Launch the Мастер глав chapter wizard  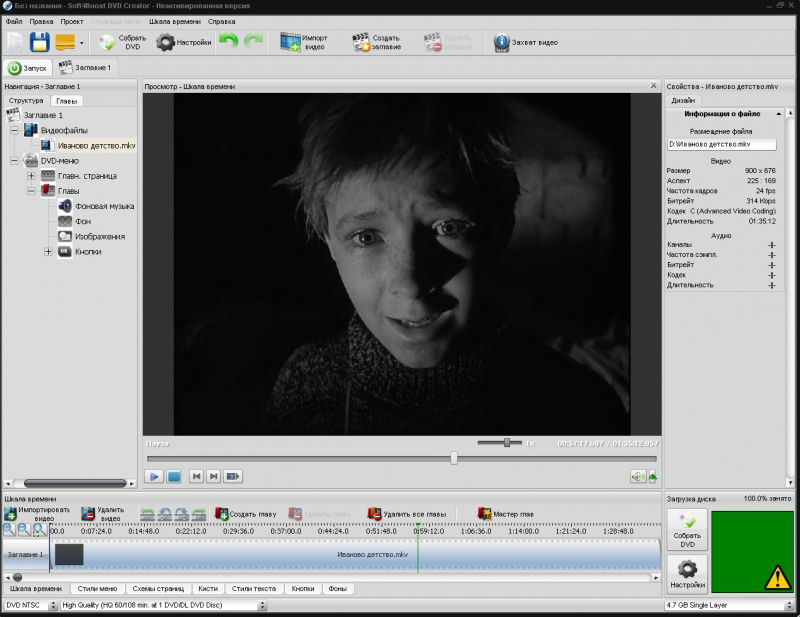coord(506,514)
